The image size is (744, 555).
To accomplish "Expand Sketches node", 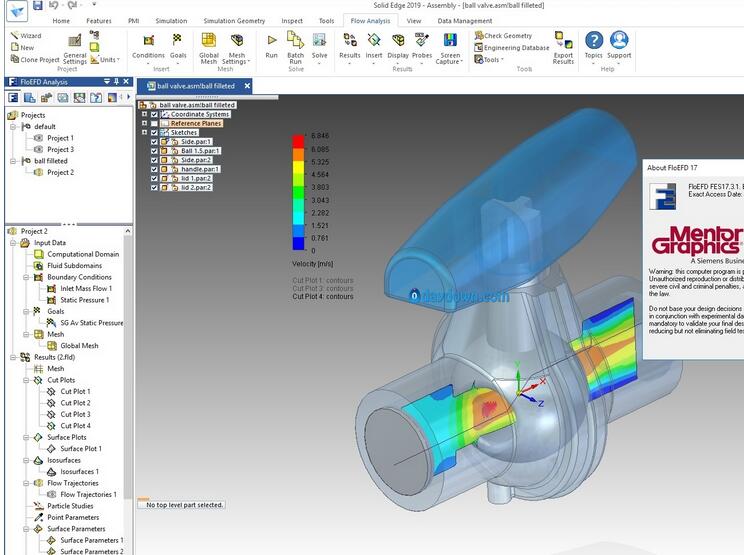I will tap(145, 132).
